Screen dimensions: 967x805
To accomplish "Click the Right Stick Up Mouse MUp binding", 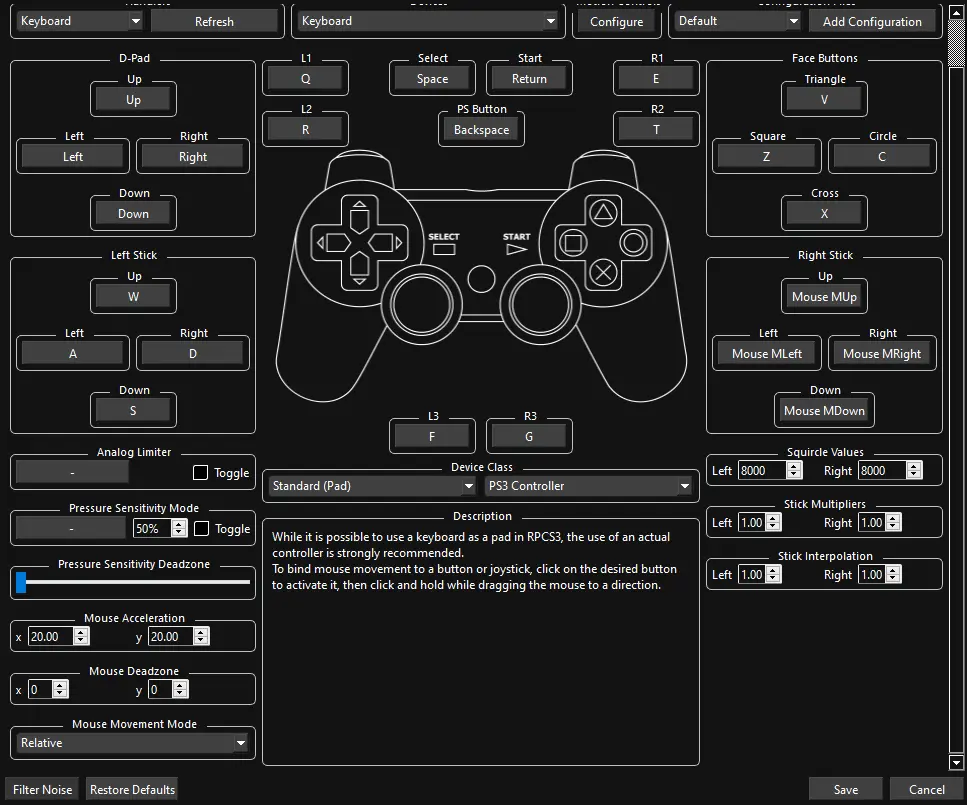I will point(824,297).
